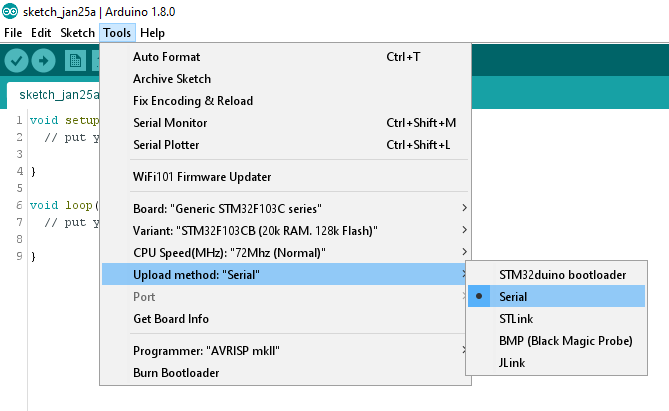
Task: Click the Upload arrow toolbar icon
Action: (44, 61)
